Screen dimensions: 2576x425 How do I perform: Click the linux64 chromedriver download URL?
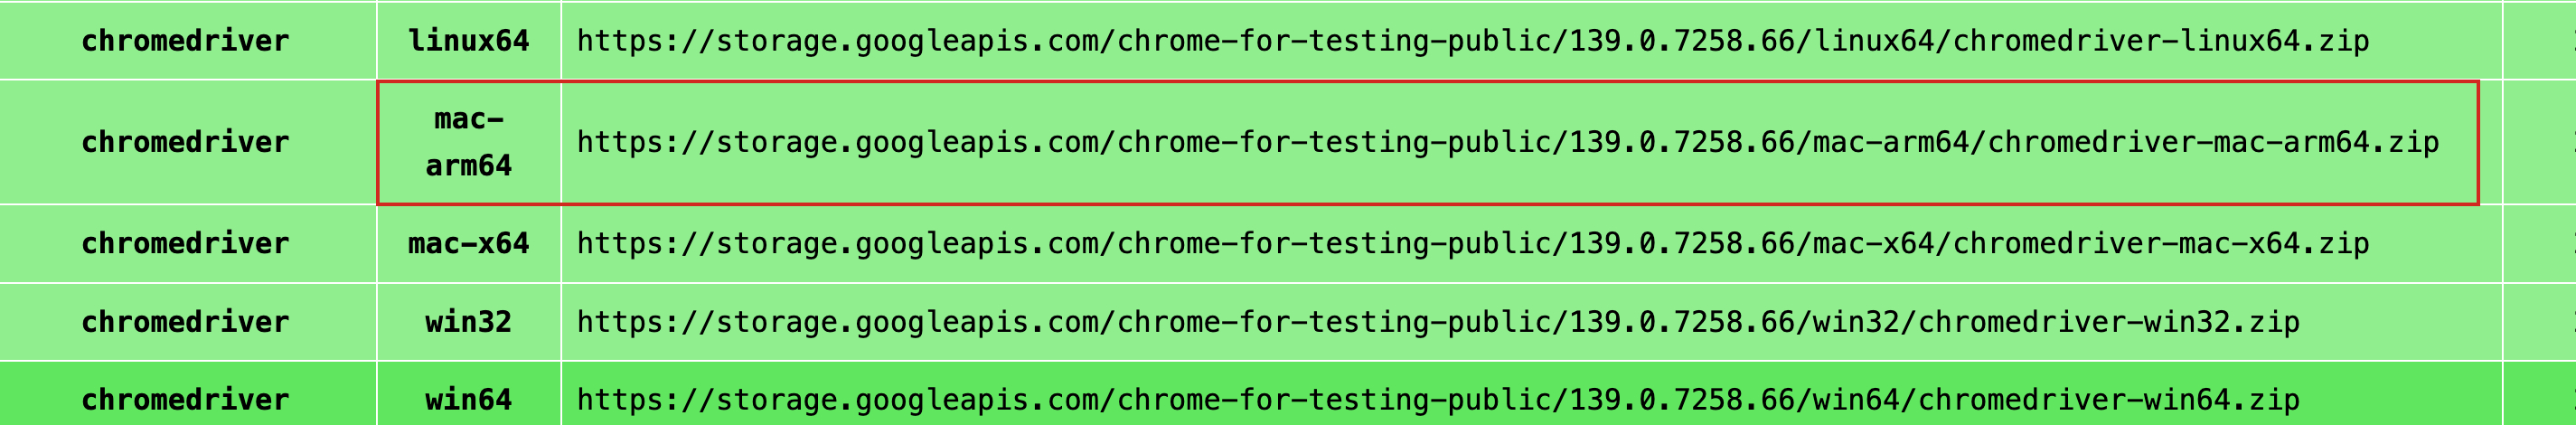pos(1472,41)
